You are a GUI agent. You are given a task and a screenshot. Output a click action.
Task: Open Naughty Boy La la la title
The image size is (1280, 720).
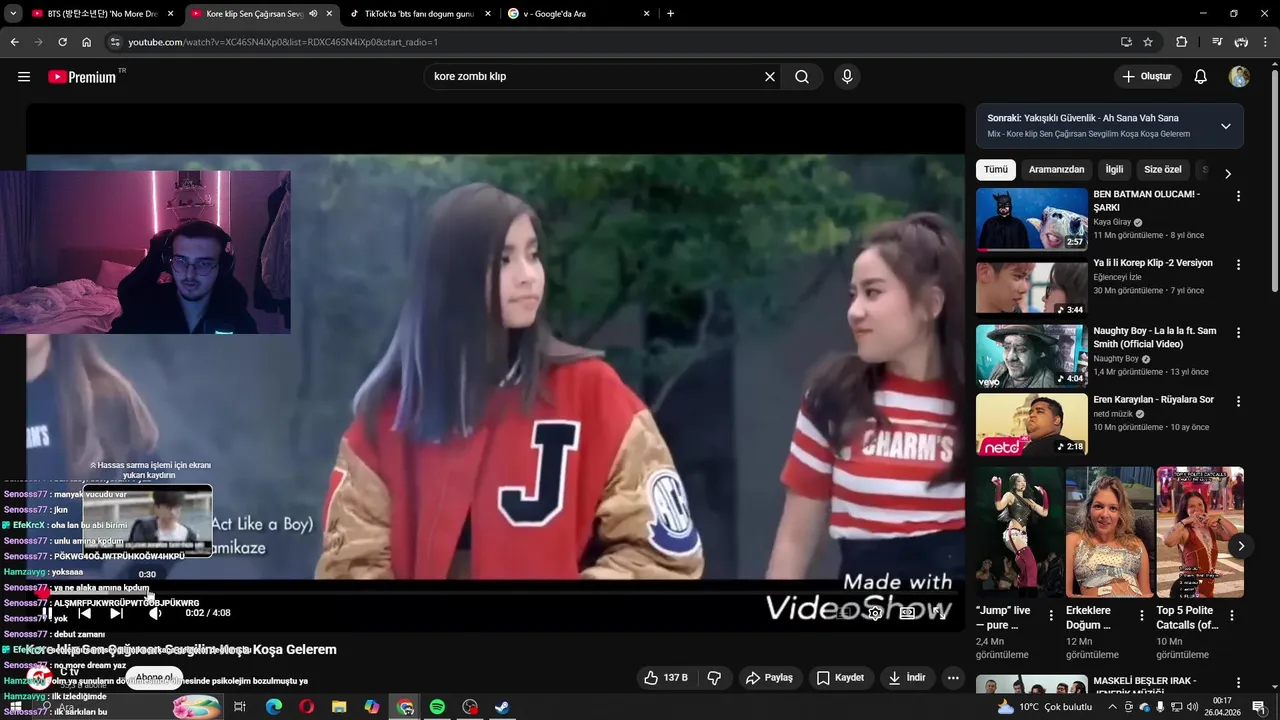(1155, 337)
